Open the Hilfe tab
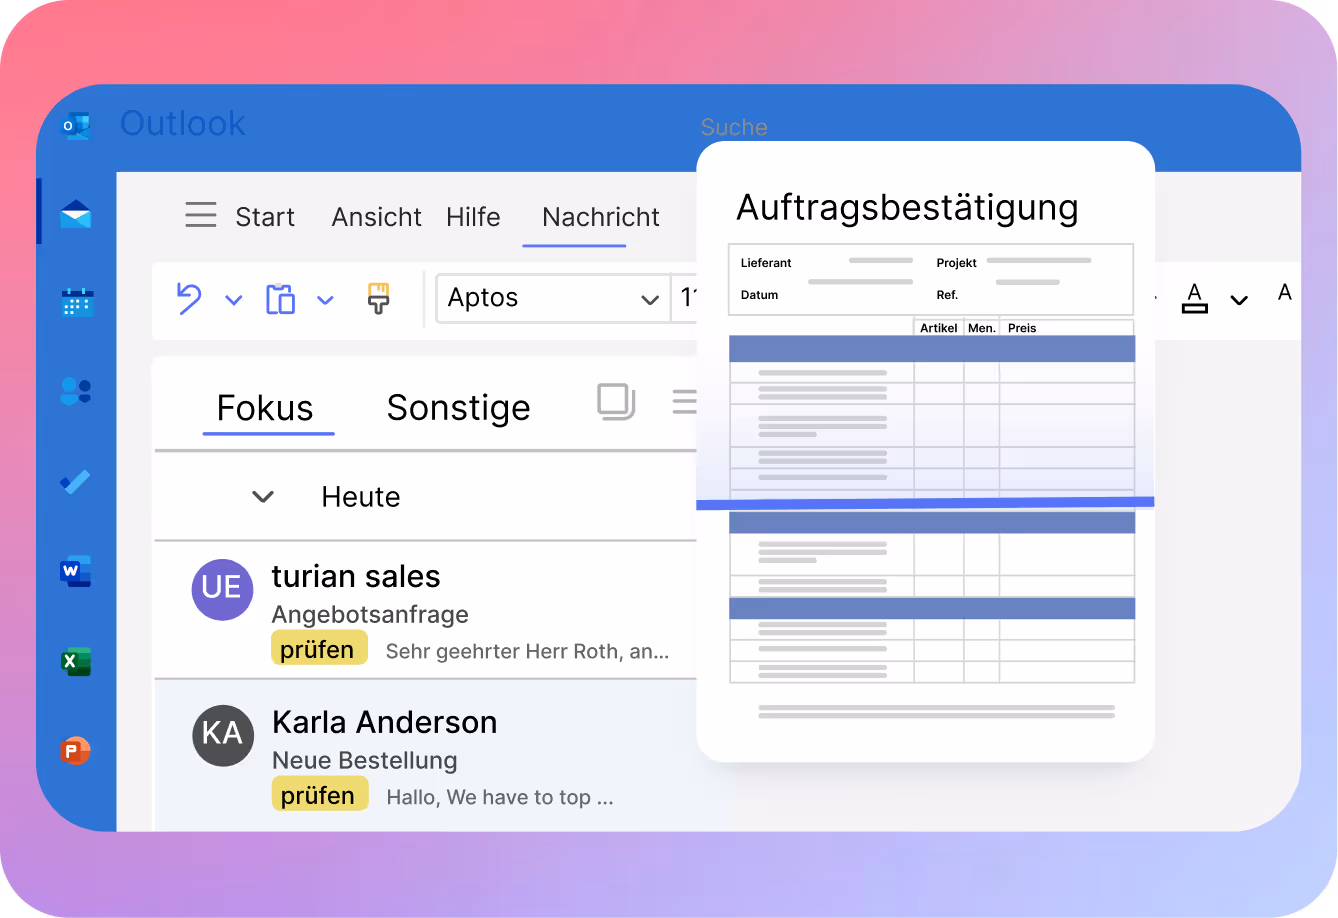Image resolution: width=1338 pixels, height=918 pixels. 474,217
